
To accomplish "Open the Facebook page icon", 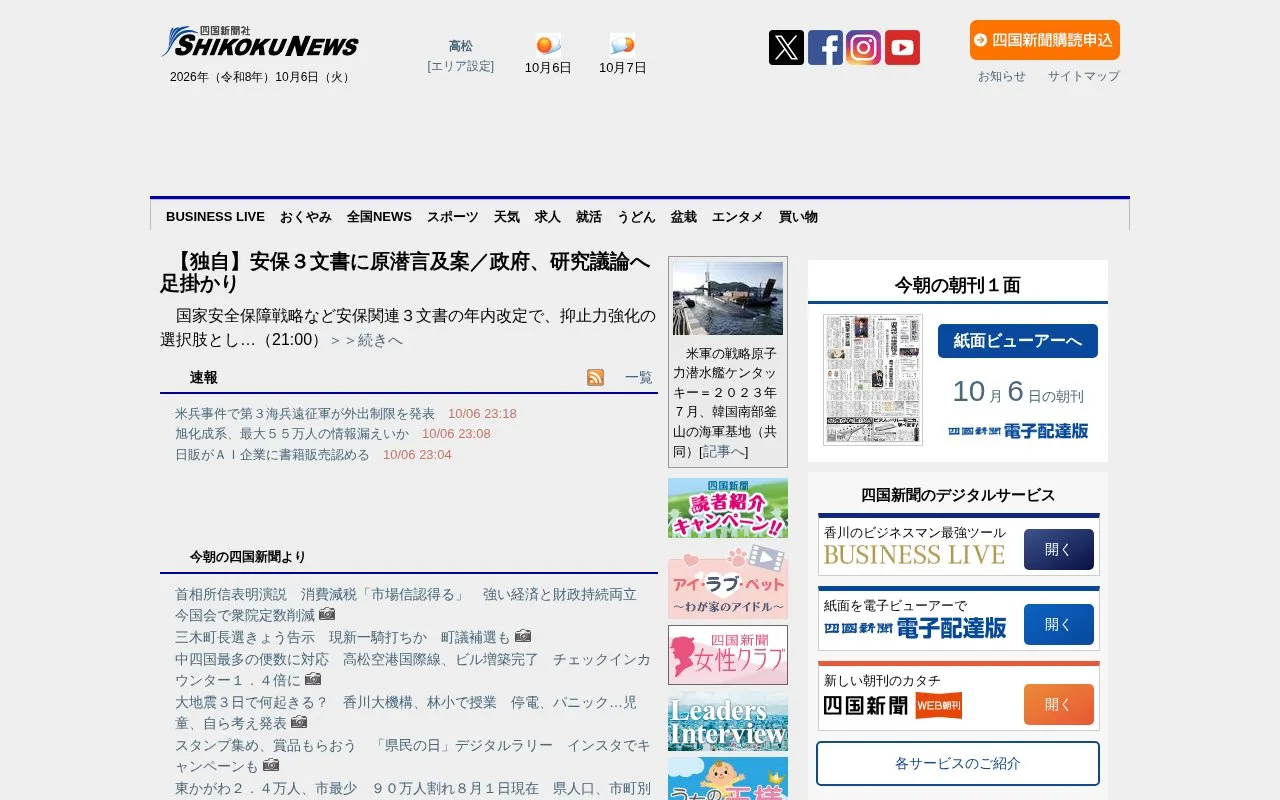I will coord(825,47).
